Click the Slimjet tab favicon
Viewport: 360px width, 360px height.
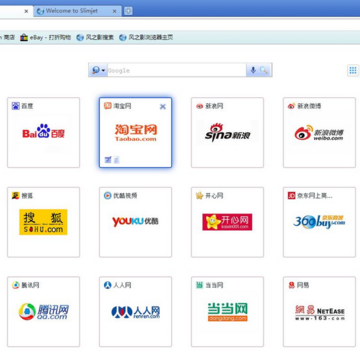(41, 11)
